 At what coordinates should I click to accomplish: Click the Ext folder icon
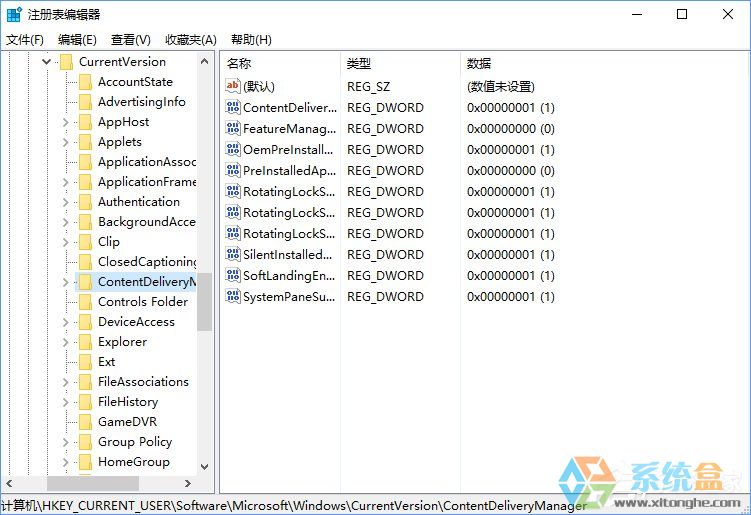tap(85, 362)
